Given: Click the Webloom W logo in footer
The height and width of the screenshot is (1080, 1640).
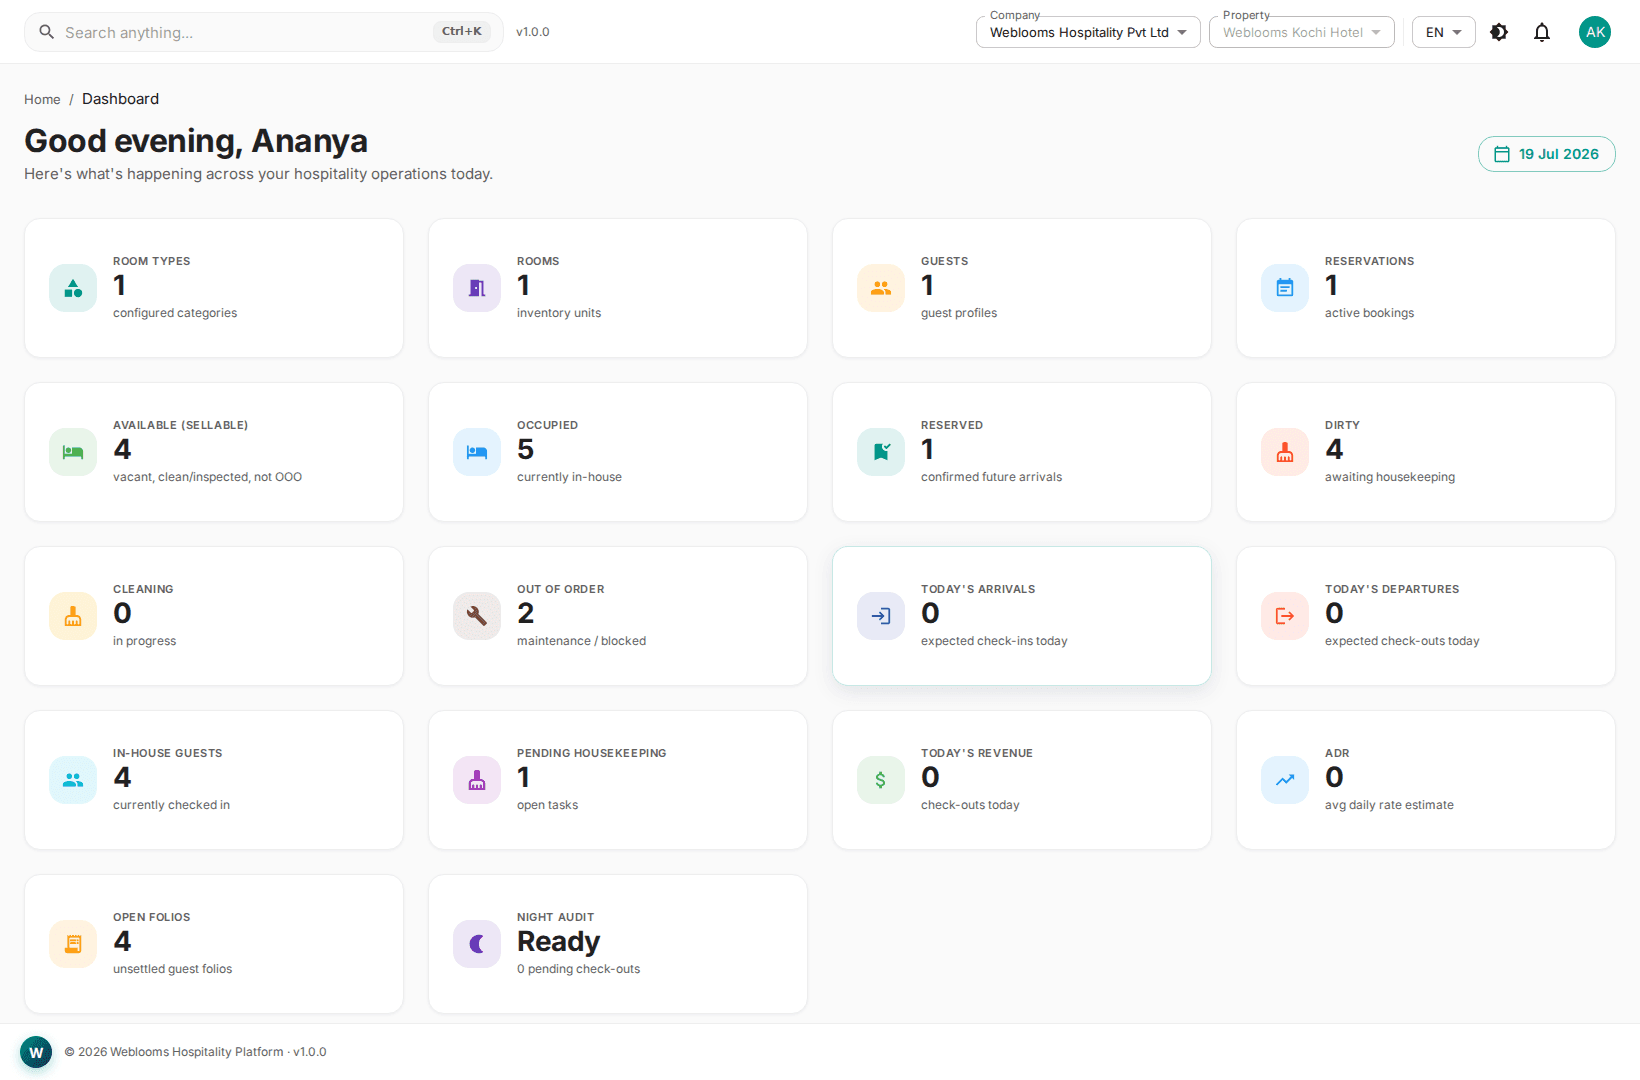Looking at the screenshot, I should [x=36, y=1052].
